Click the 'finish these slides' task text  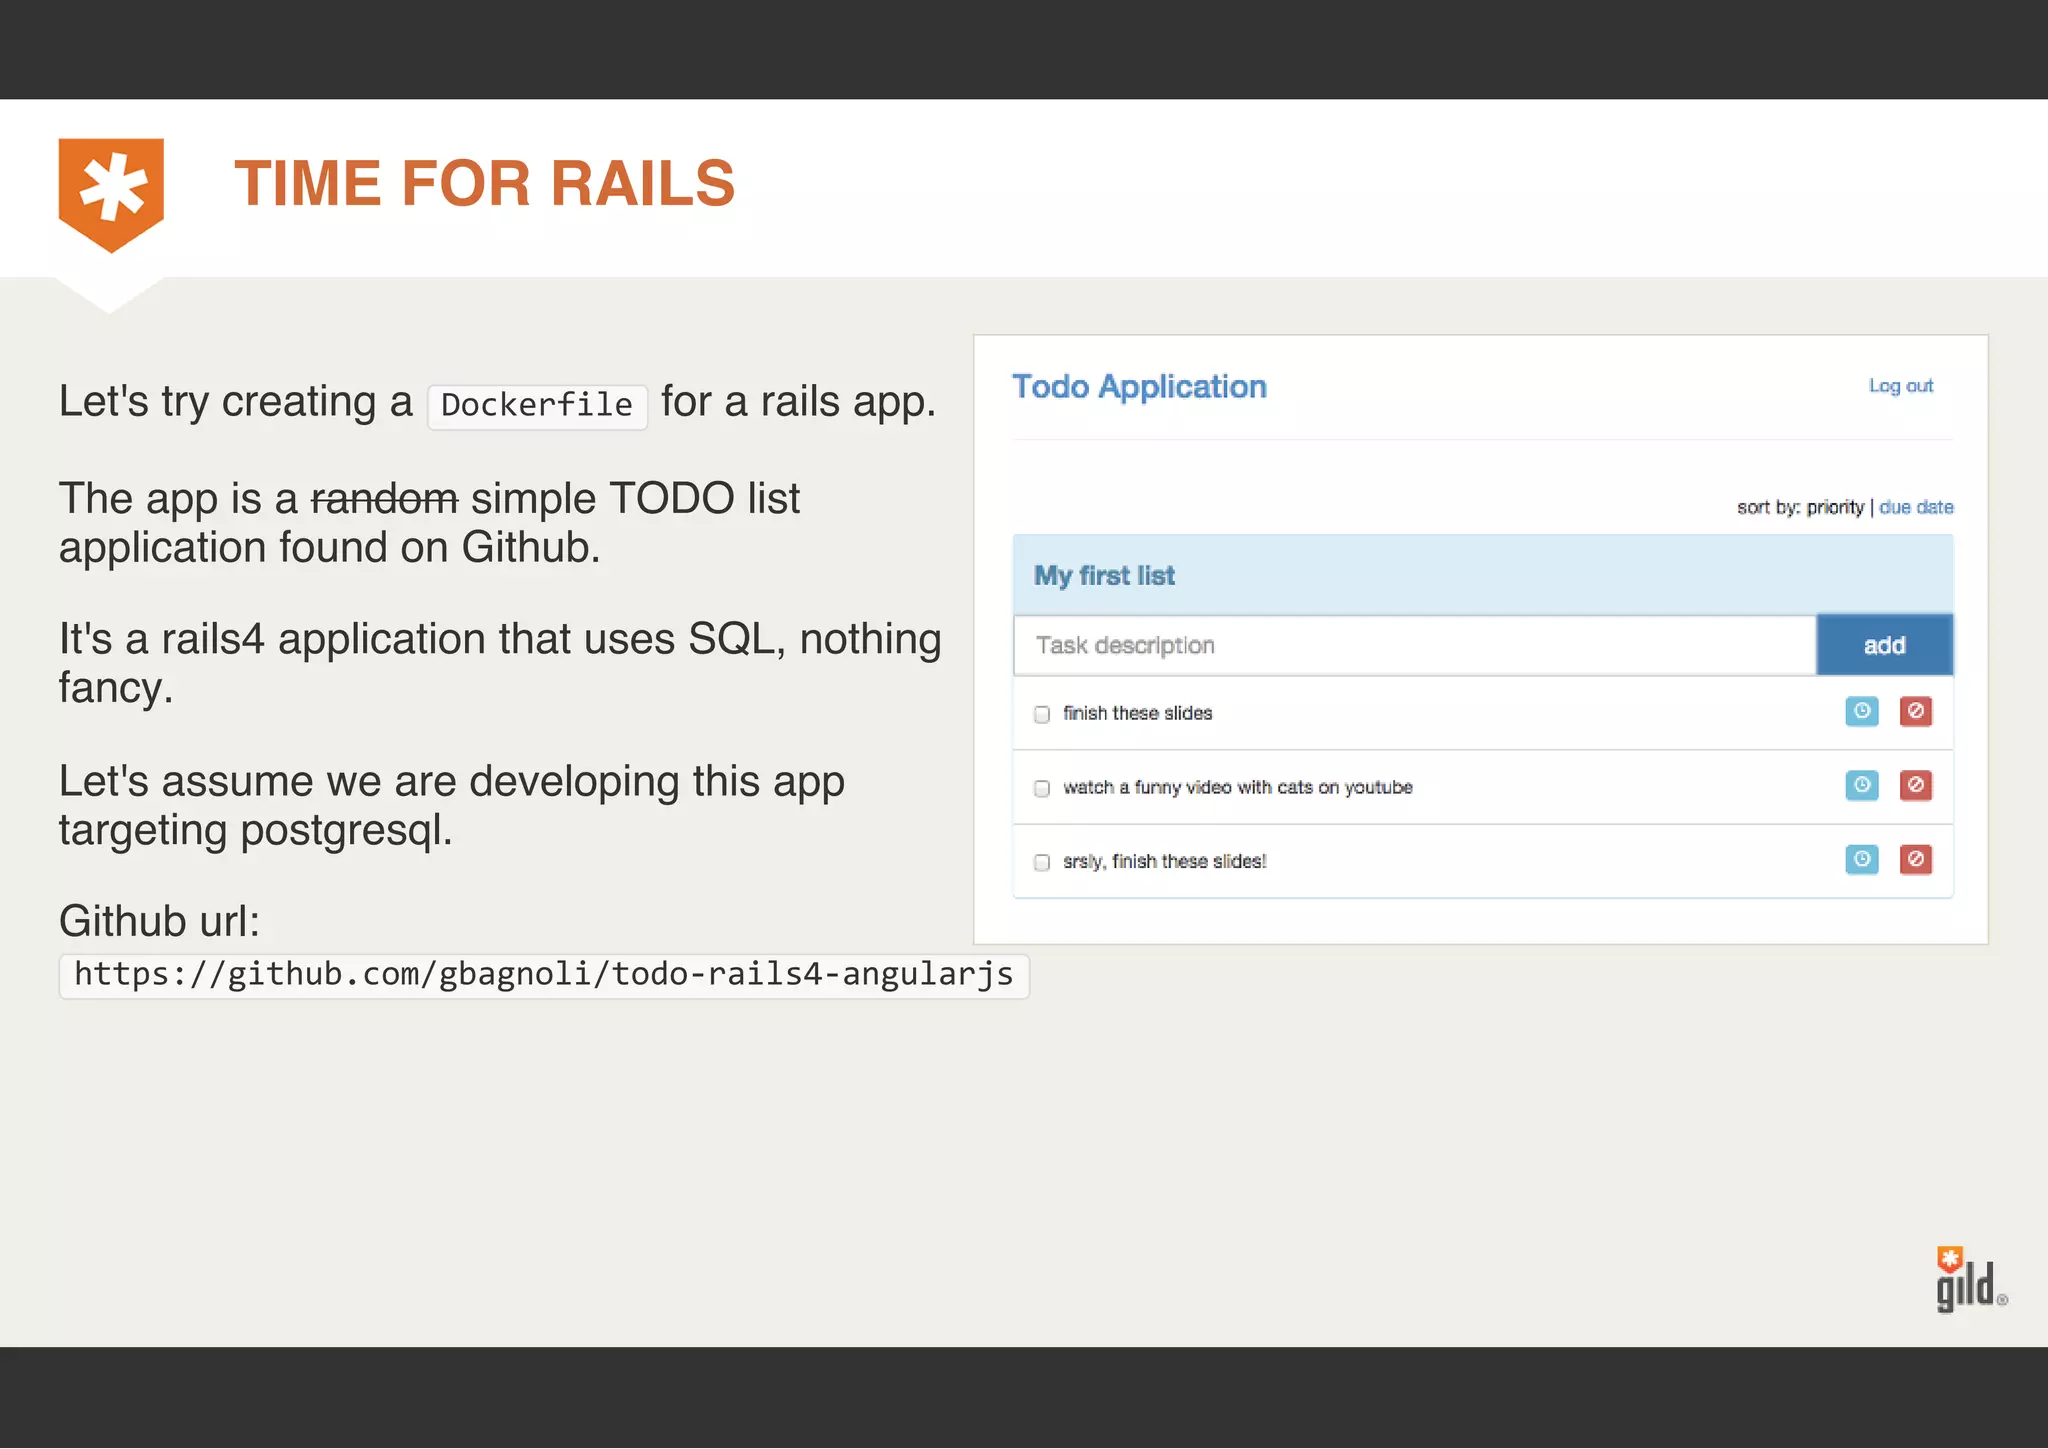(x=1137, y=713)
